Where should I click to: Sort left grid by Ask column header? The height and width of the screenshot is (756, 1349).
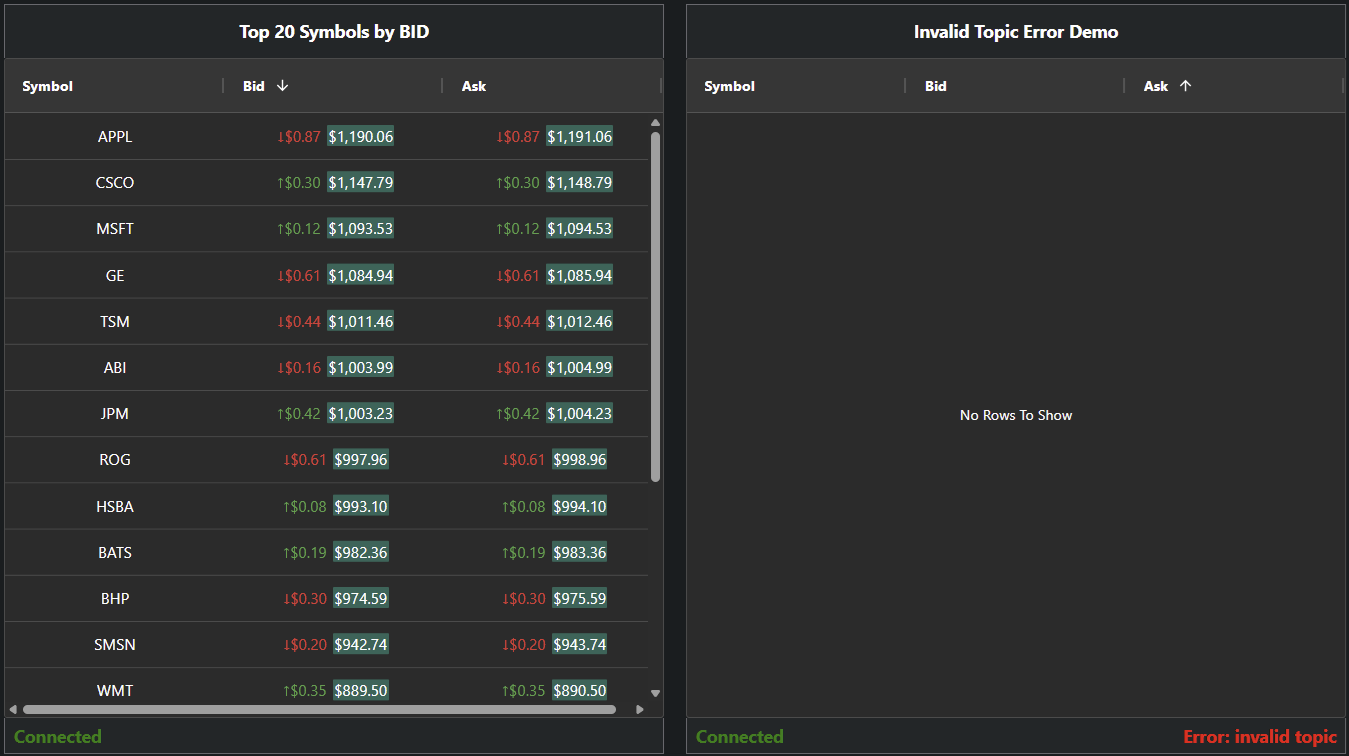pyautogui.click(x=474, y=86)
